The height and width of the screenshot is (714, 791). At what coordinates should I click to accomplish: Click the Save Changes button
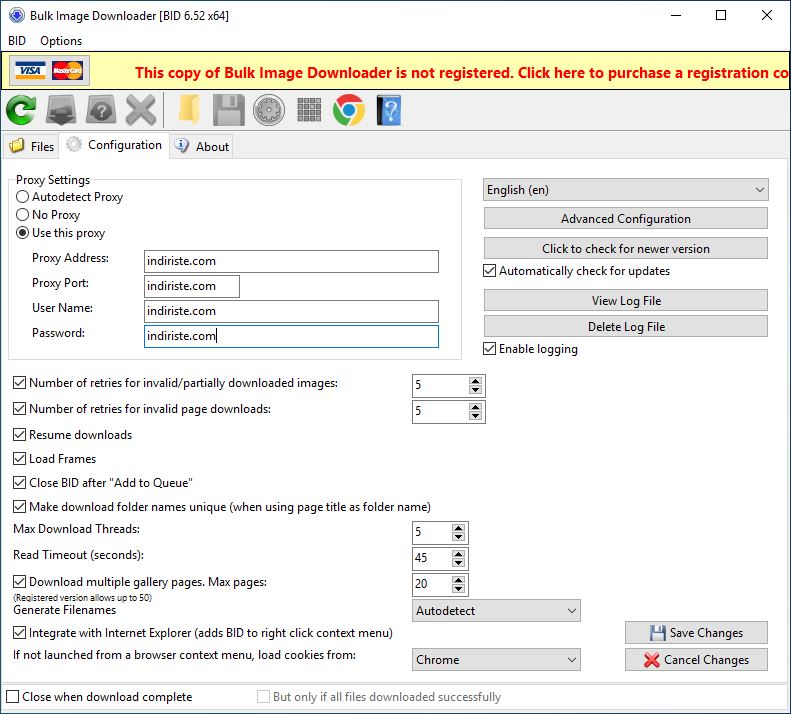[696, 633]
